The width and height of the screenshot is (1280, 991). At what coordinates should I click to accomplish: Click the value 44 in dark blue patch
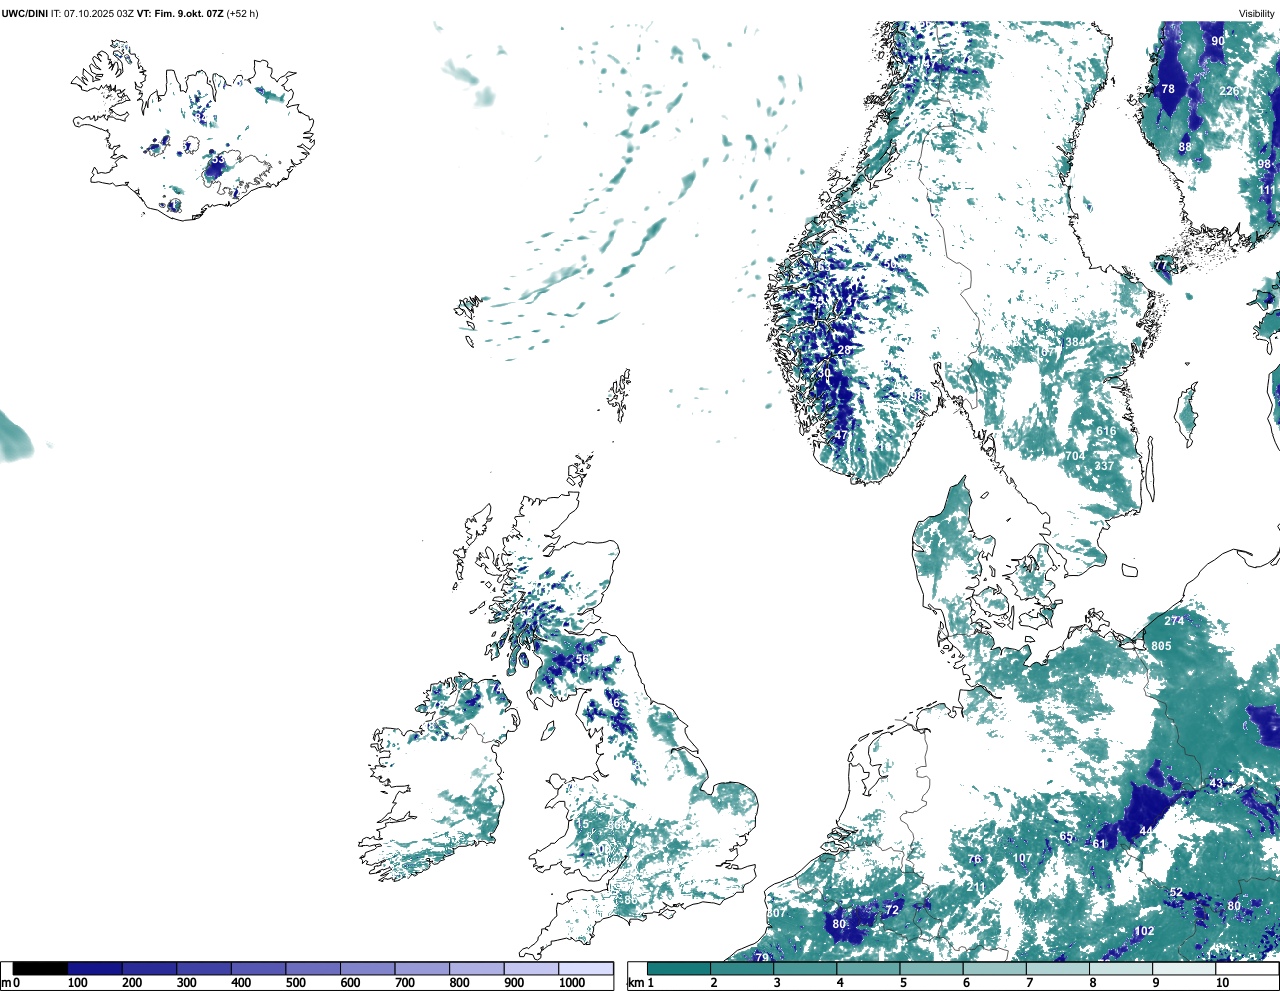tap(1146, 831)
